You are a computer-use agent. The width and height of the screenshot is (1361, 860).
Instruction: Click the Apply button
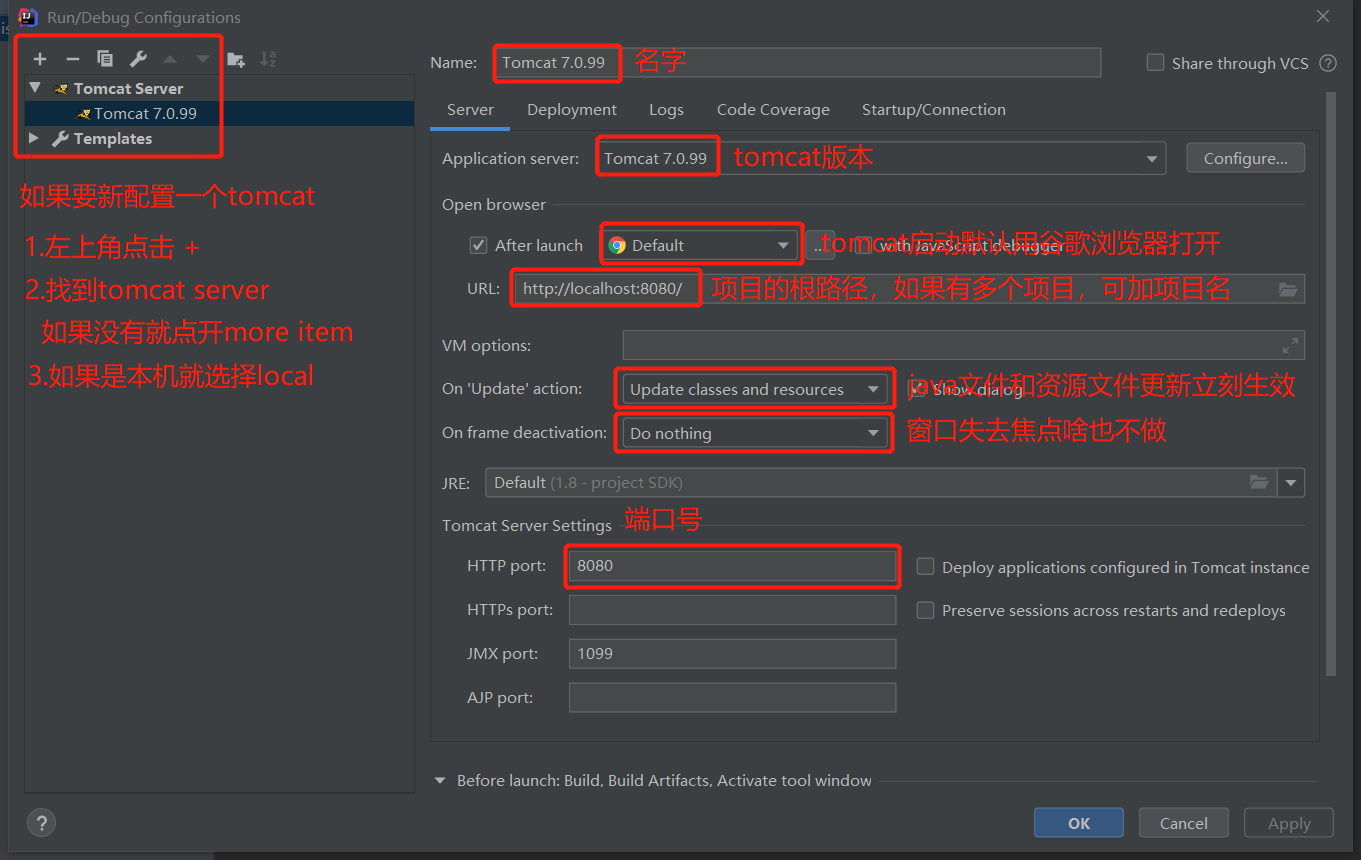pos(1289,823)
